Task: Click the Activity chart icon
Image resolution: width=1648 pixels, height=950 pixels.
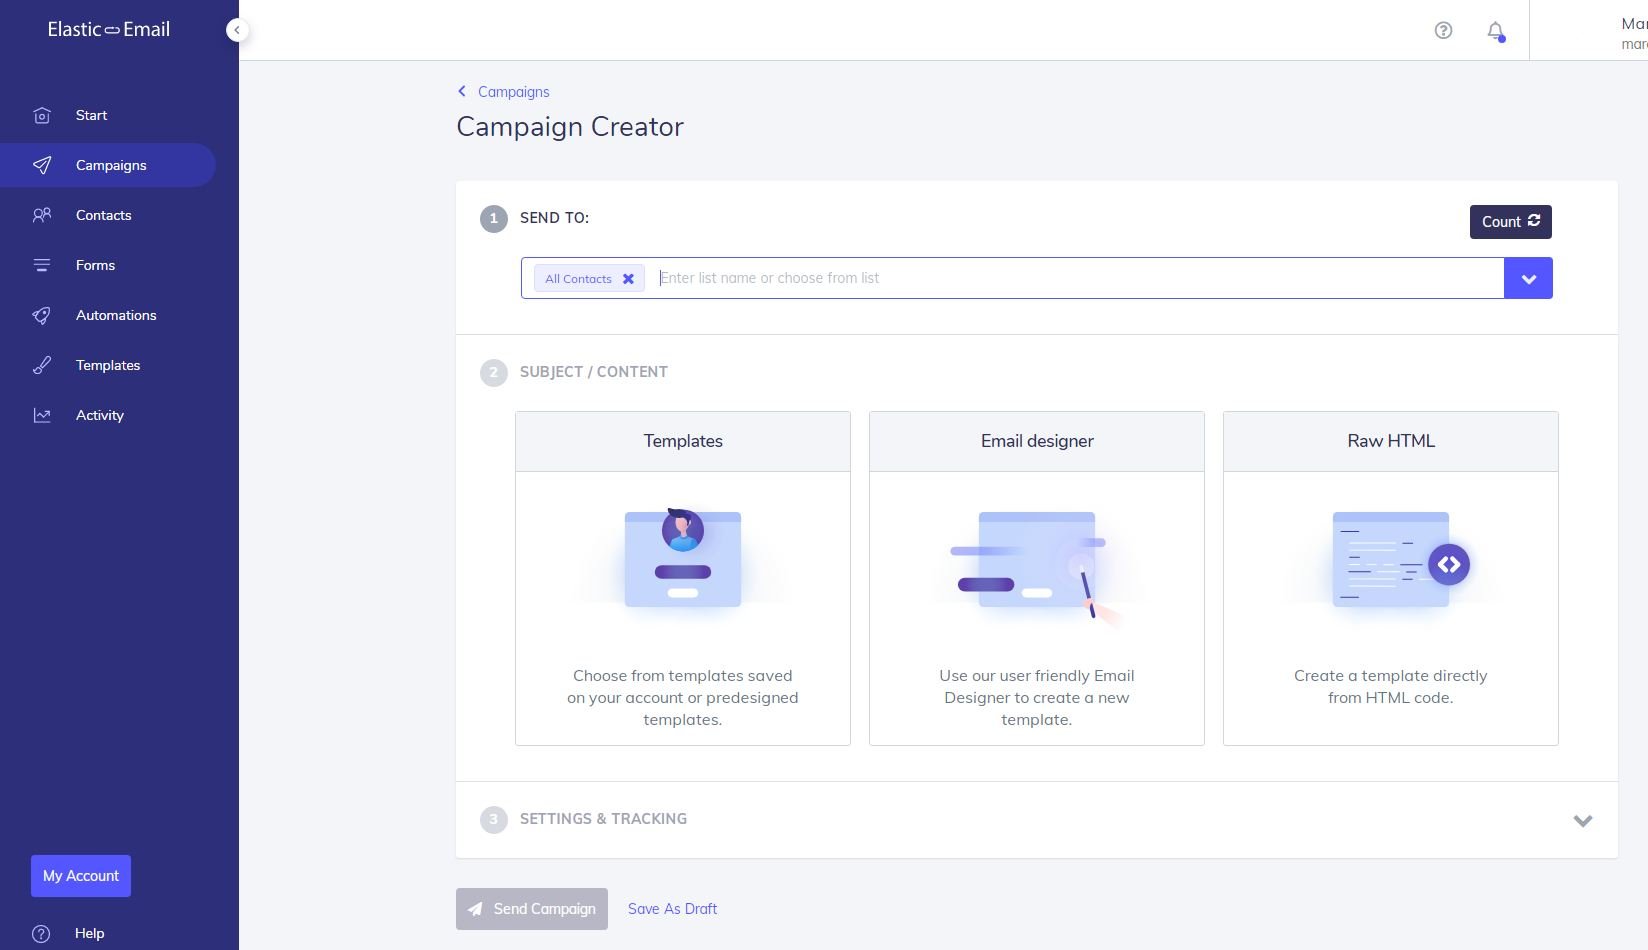Action: click(x=42, y=415)
